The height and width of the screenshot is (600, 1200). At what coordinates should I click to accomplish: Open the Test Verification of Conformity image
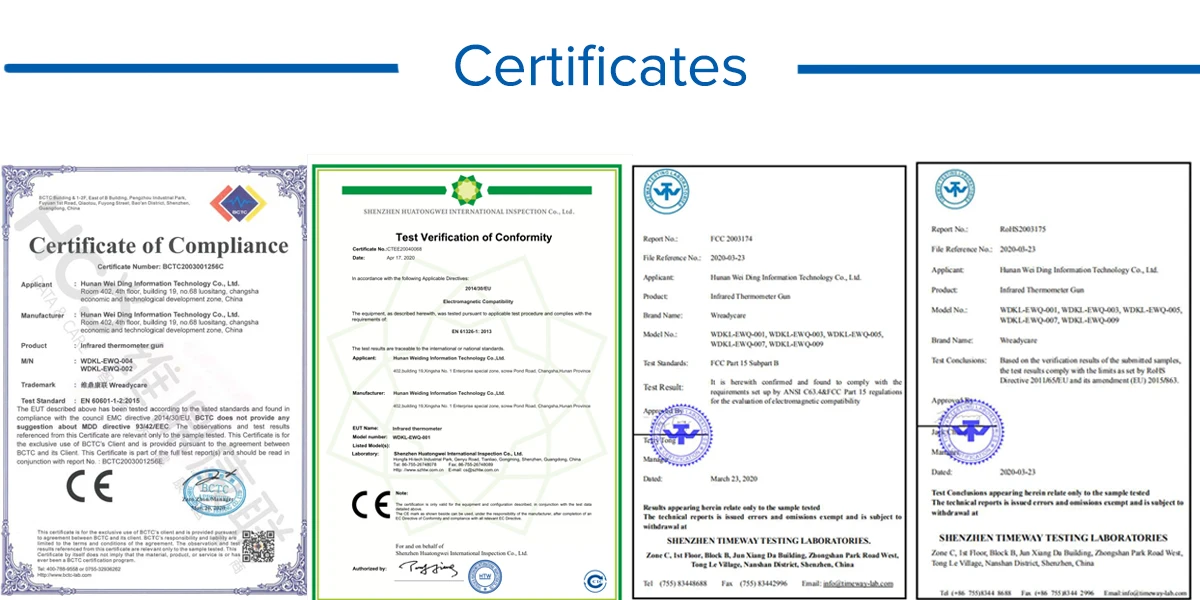(467, 382)
